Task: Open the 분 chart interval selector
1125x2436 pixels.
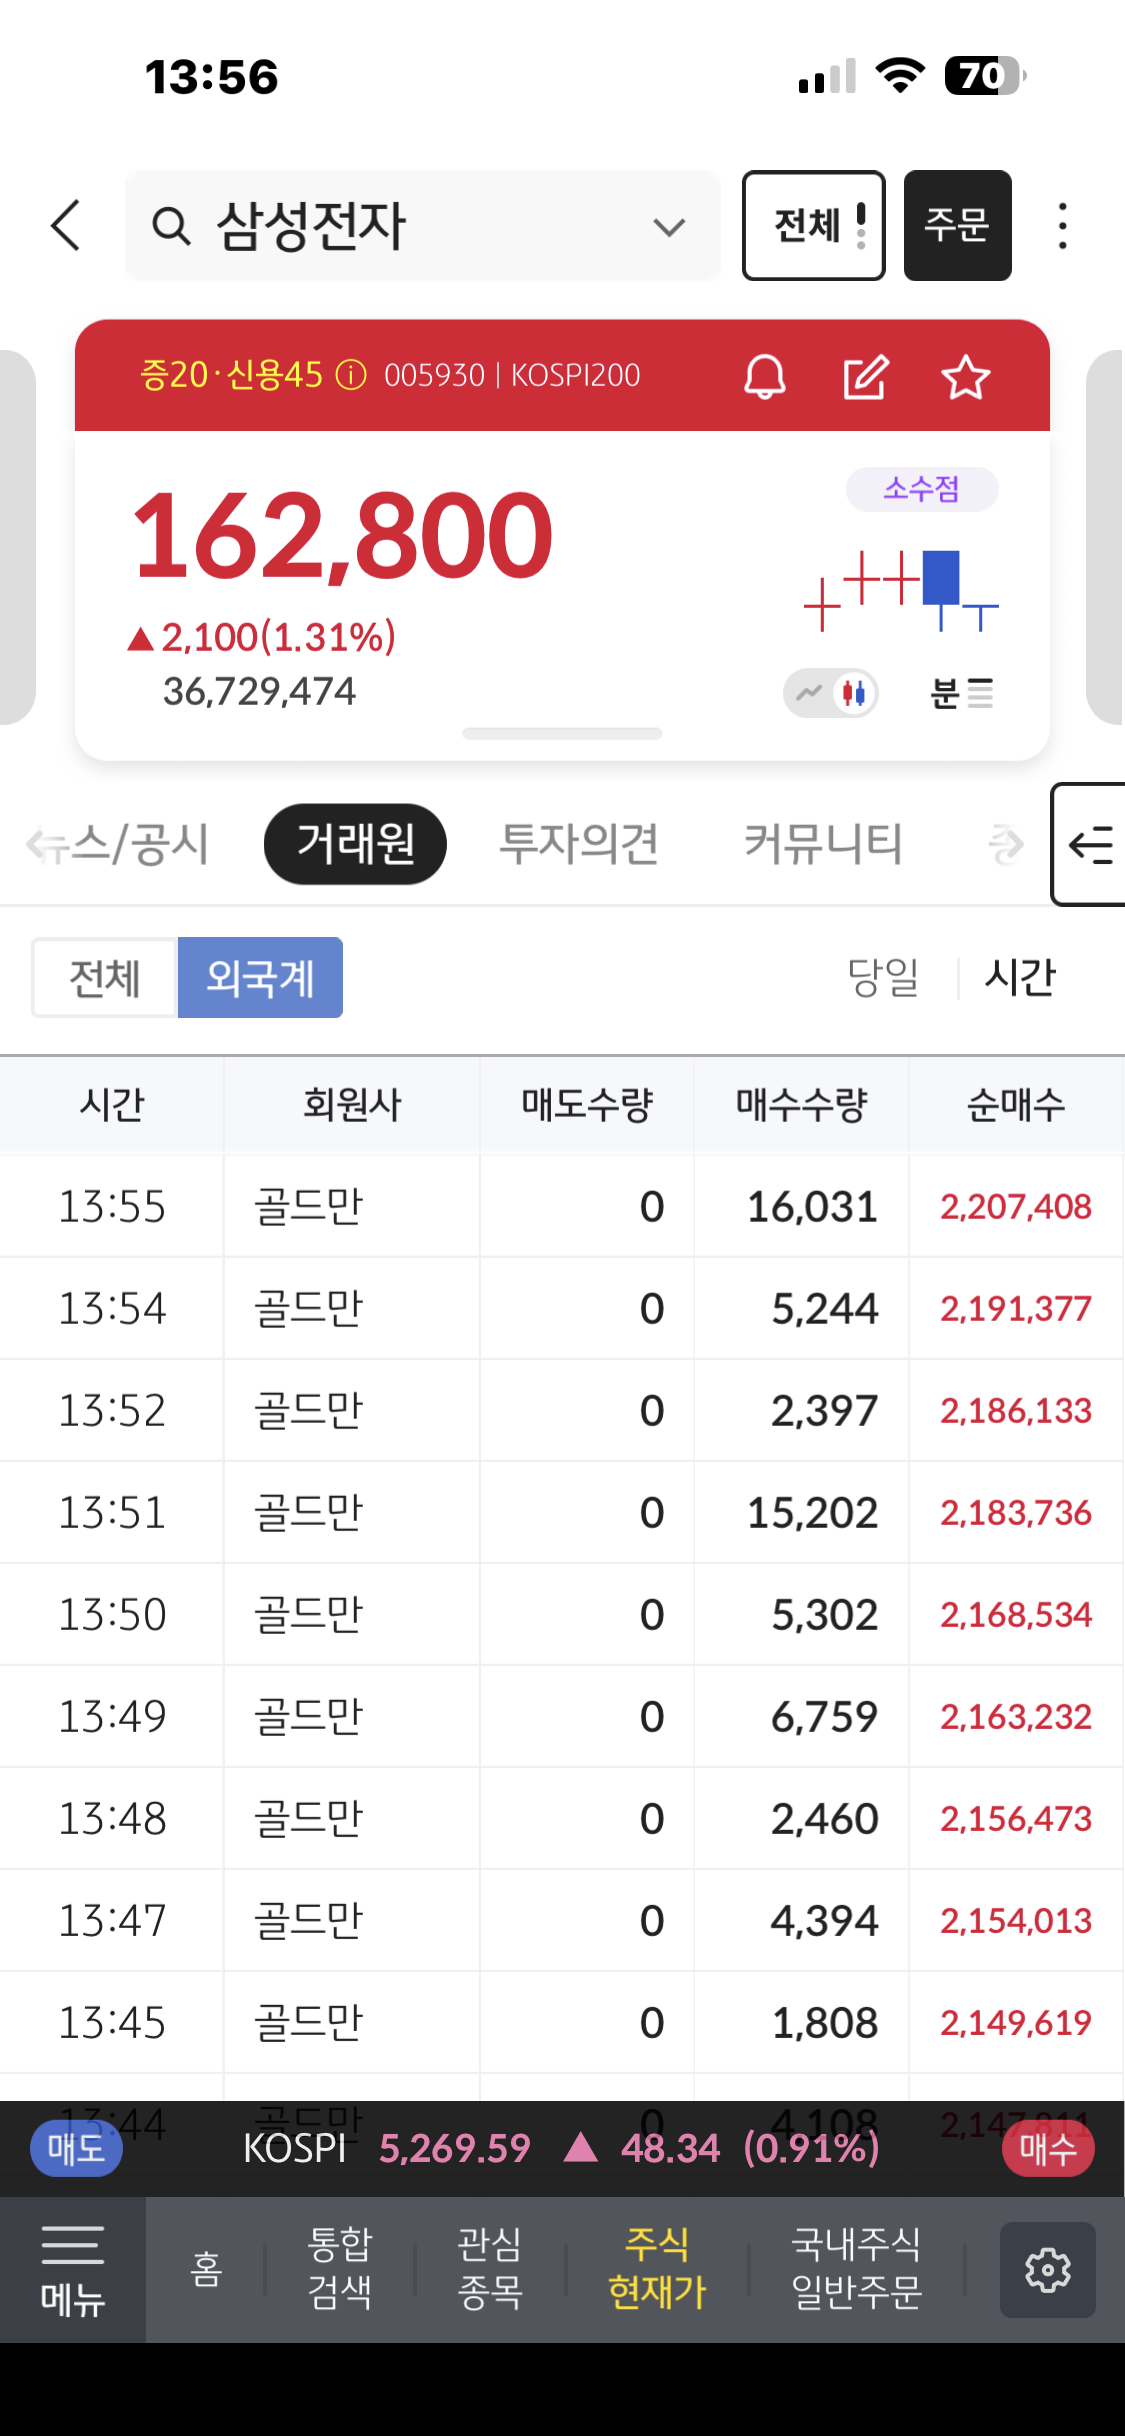Action: coord(961,692)
